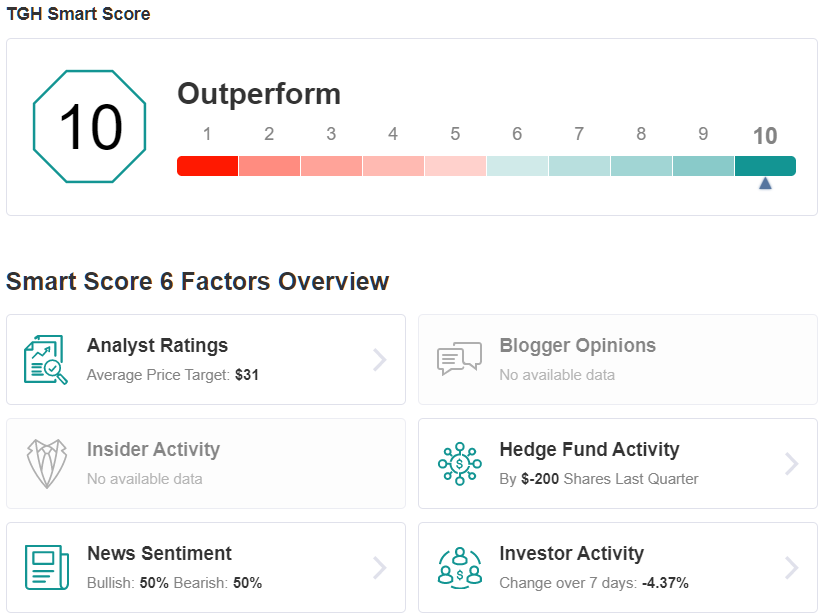Select the News Sentiment heading
The height and width of the screenshot is (616, 833).
coord(159,553)
